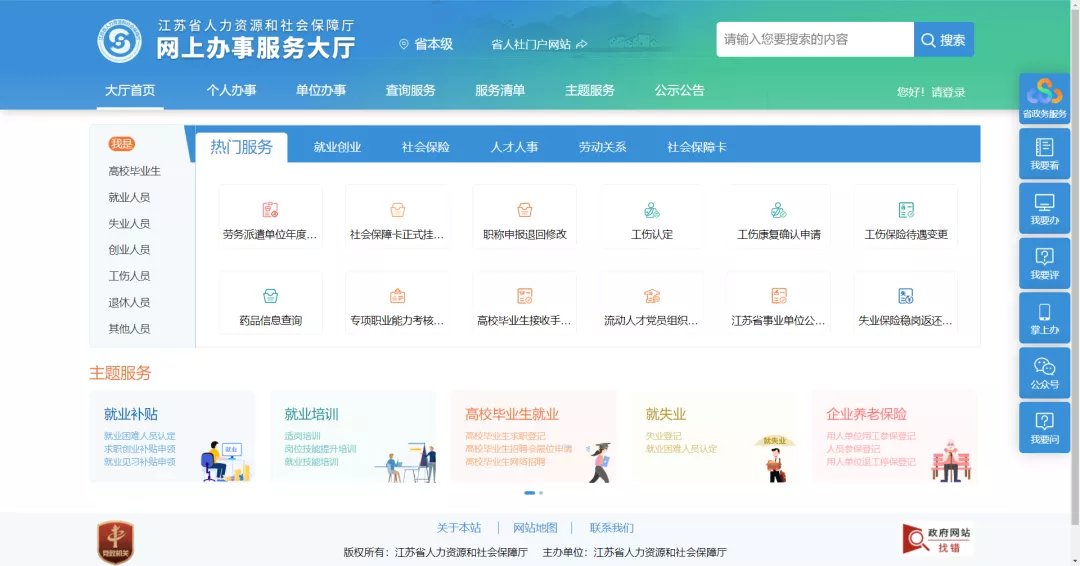Viewport: 1080px width, 566px height.
Task: Click the 我要办 sidebar icon
Action: pos(1044,209)
